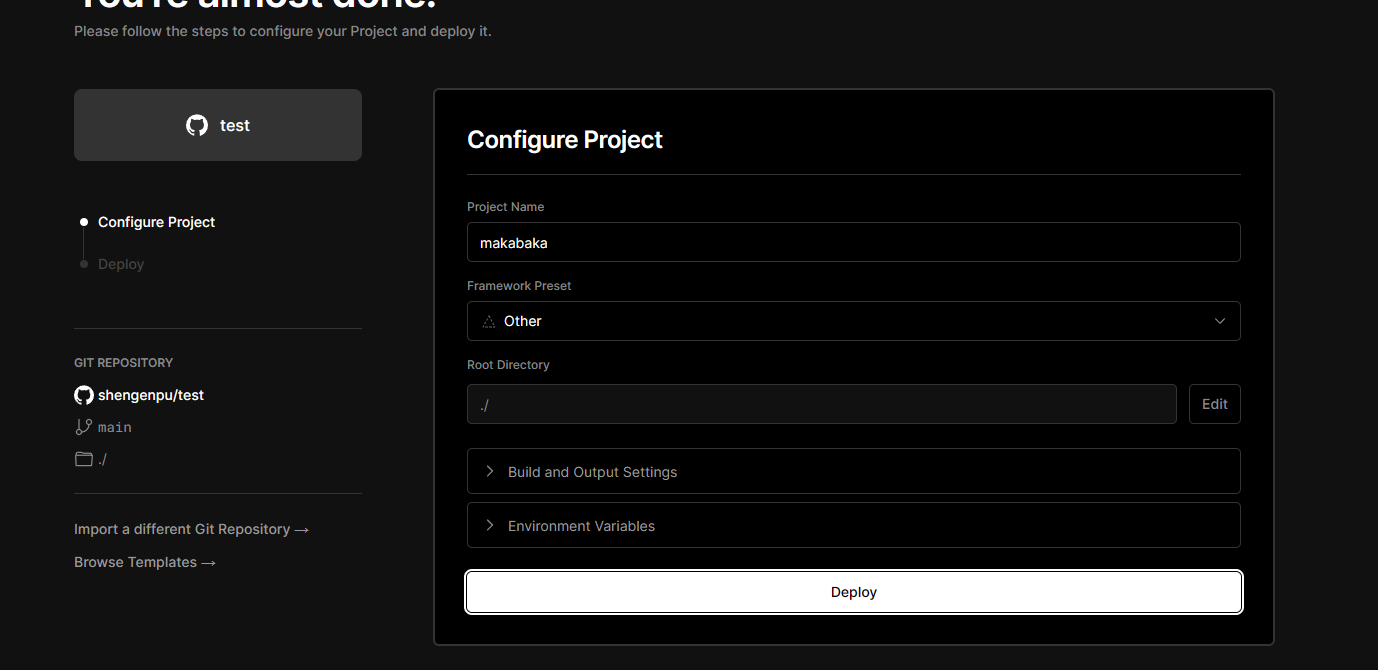Click the test repository card

218,125
